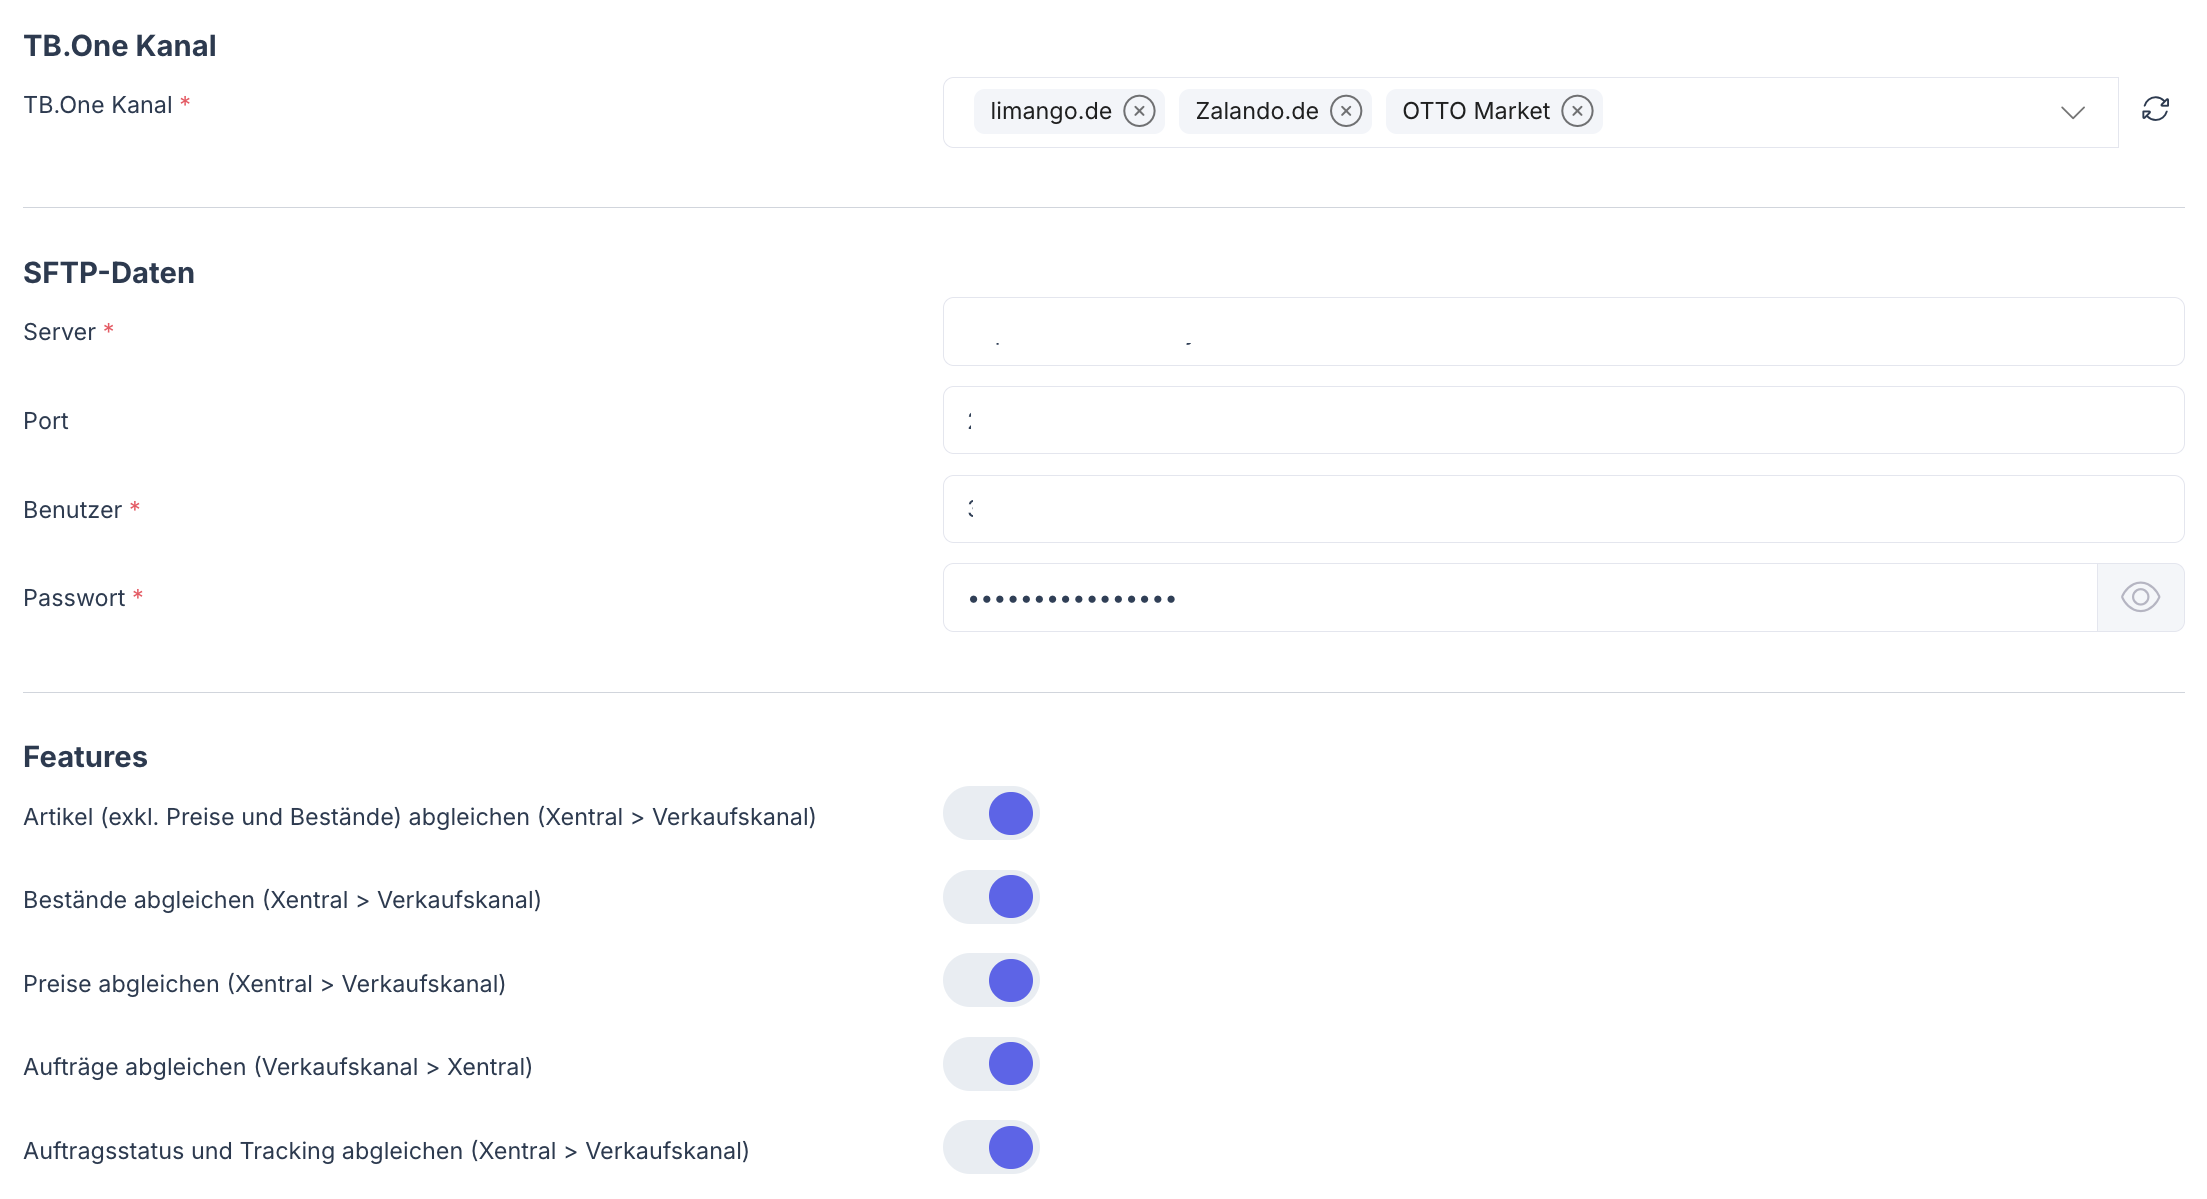2207x1199 pixels.
Task: Click the OTTO Market tag label
Action: click(1475, 111)
